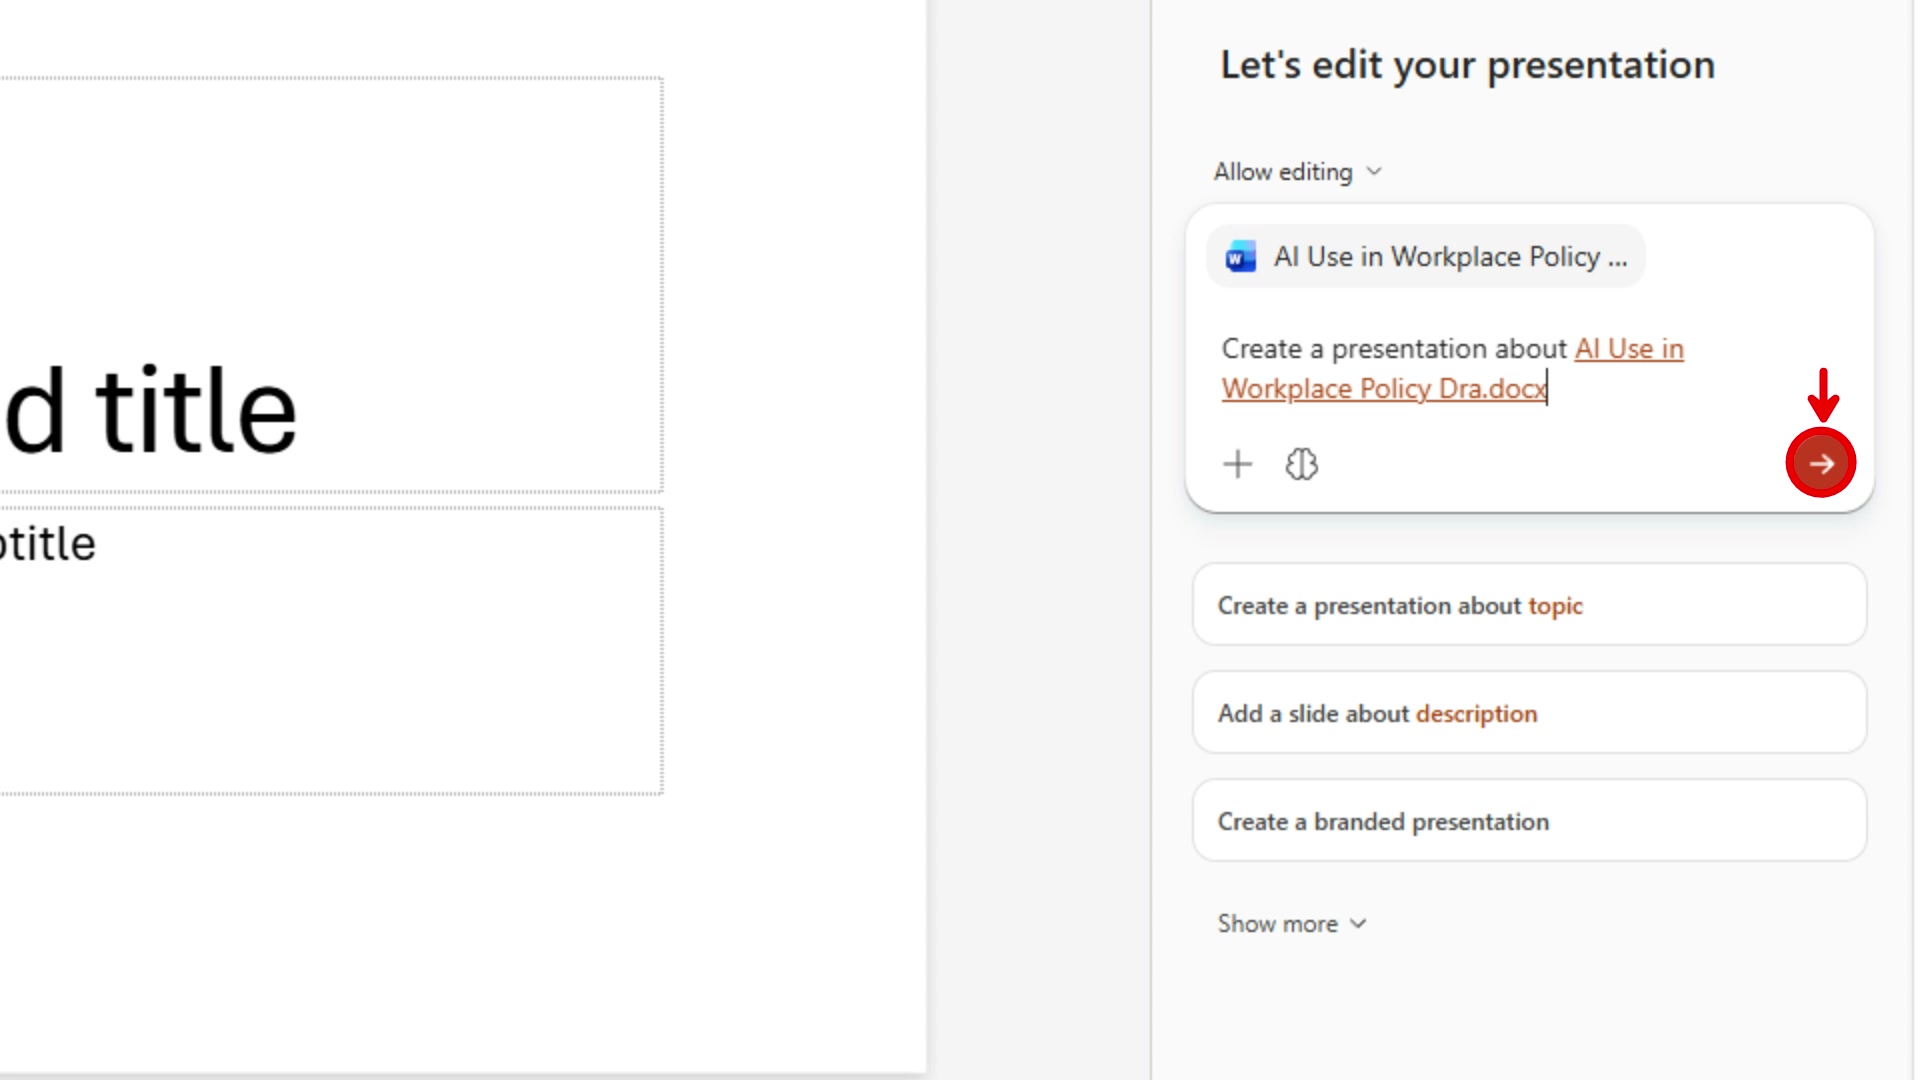Send the prompt with the red arrow button
The height and width of the screenshot is (1080, 1920).
1820,463
